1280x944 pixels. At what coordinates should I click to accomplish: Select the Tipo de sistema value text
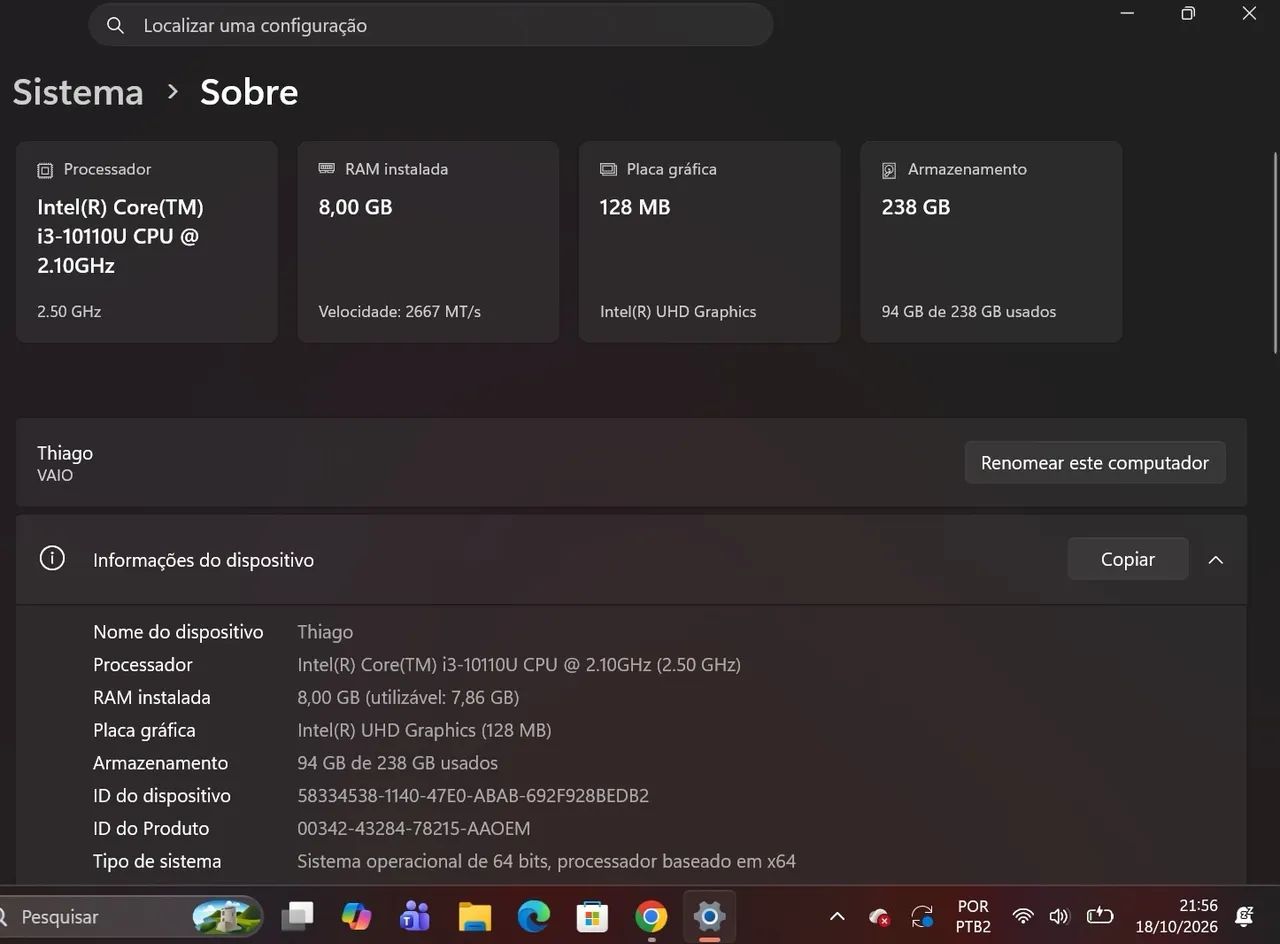546,862
